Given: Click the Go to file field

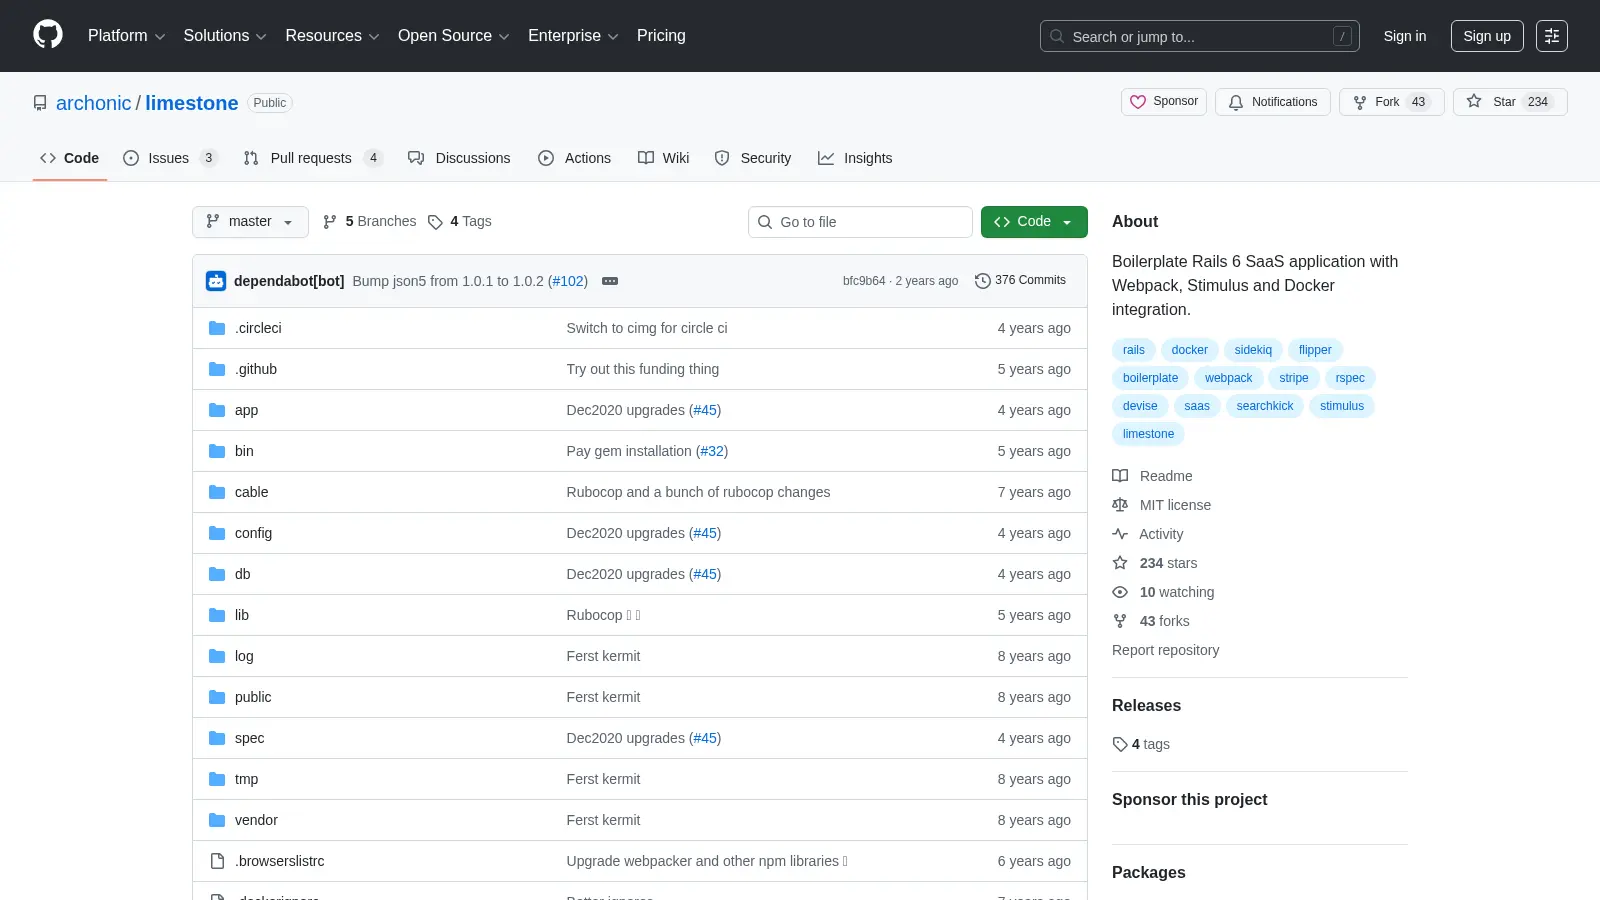Looking at the screenshot, I should (x=860, y=222).
